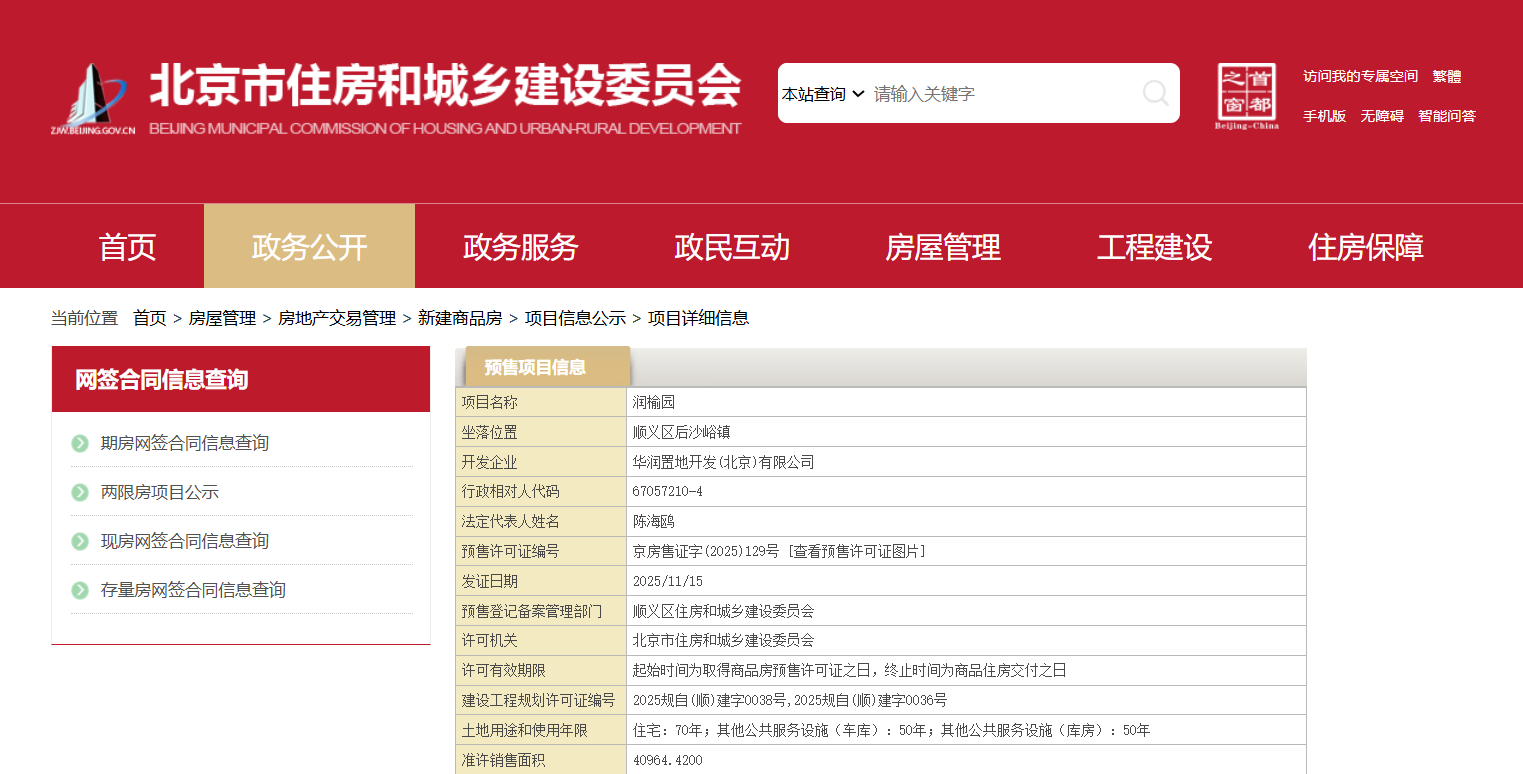Type in the 请输入关键字 search field
This screenshot has height=774, width=1523.
(x=1000, y=94)
